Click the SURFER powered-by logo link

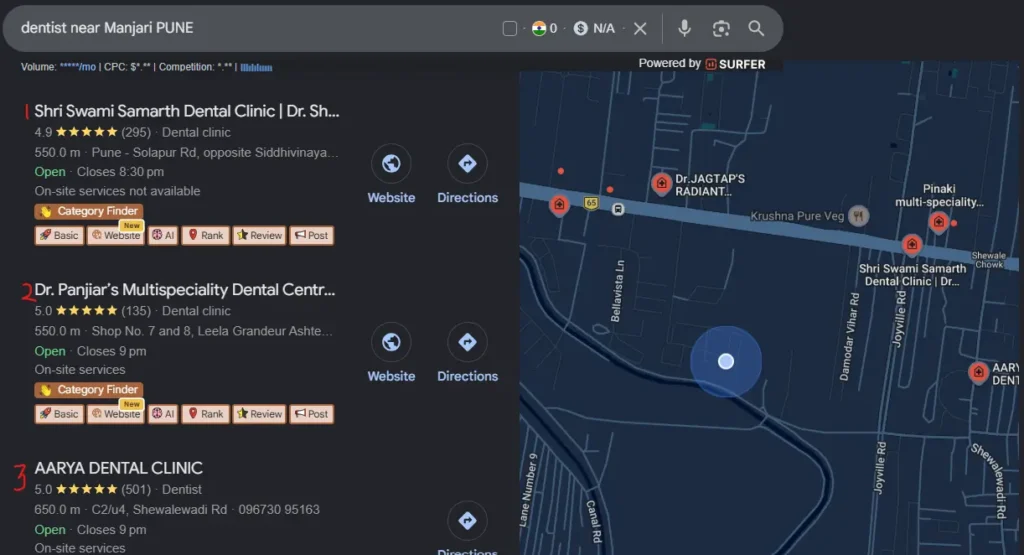point(735,64)
